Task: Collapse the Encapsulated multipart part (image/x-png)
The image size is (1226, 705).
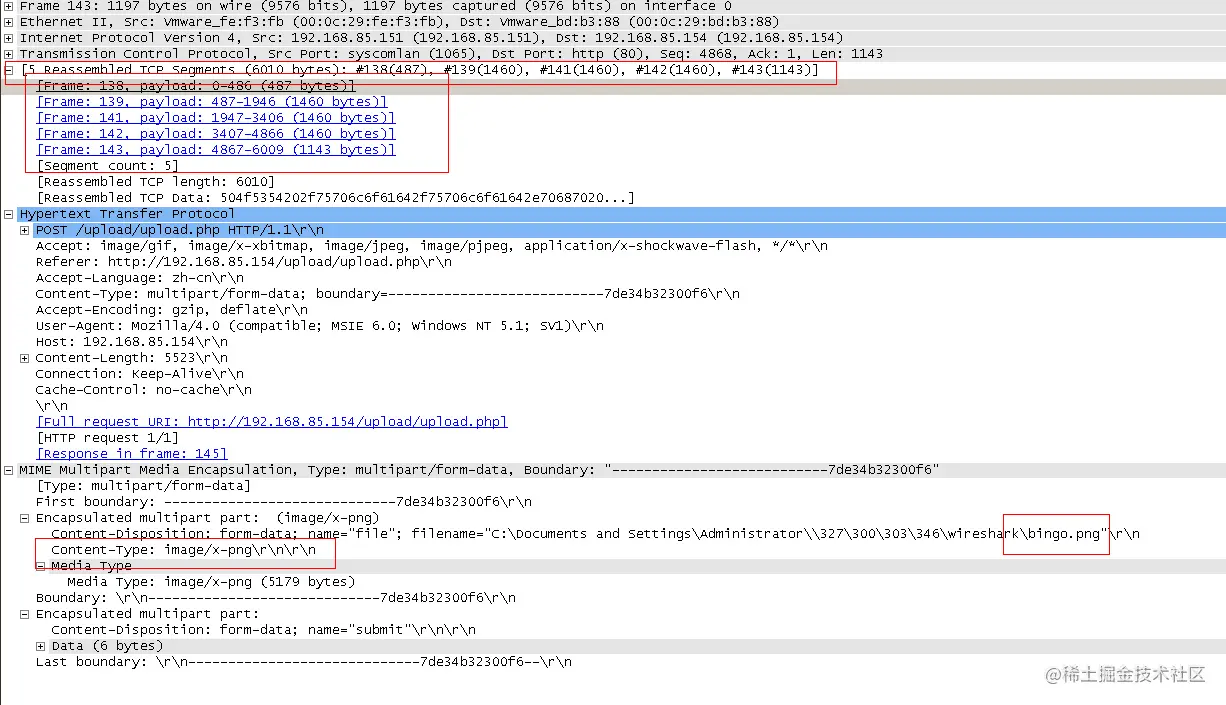Action: [x=25, y=518]
